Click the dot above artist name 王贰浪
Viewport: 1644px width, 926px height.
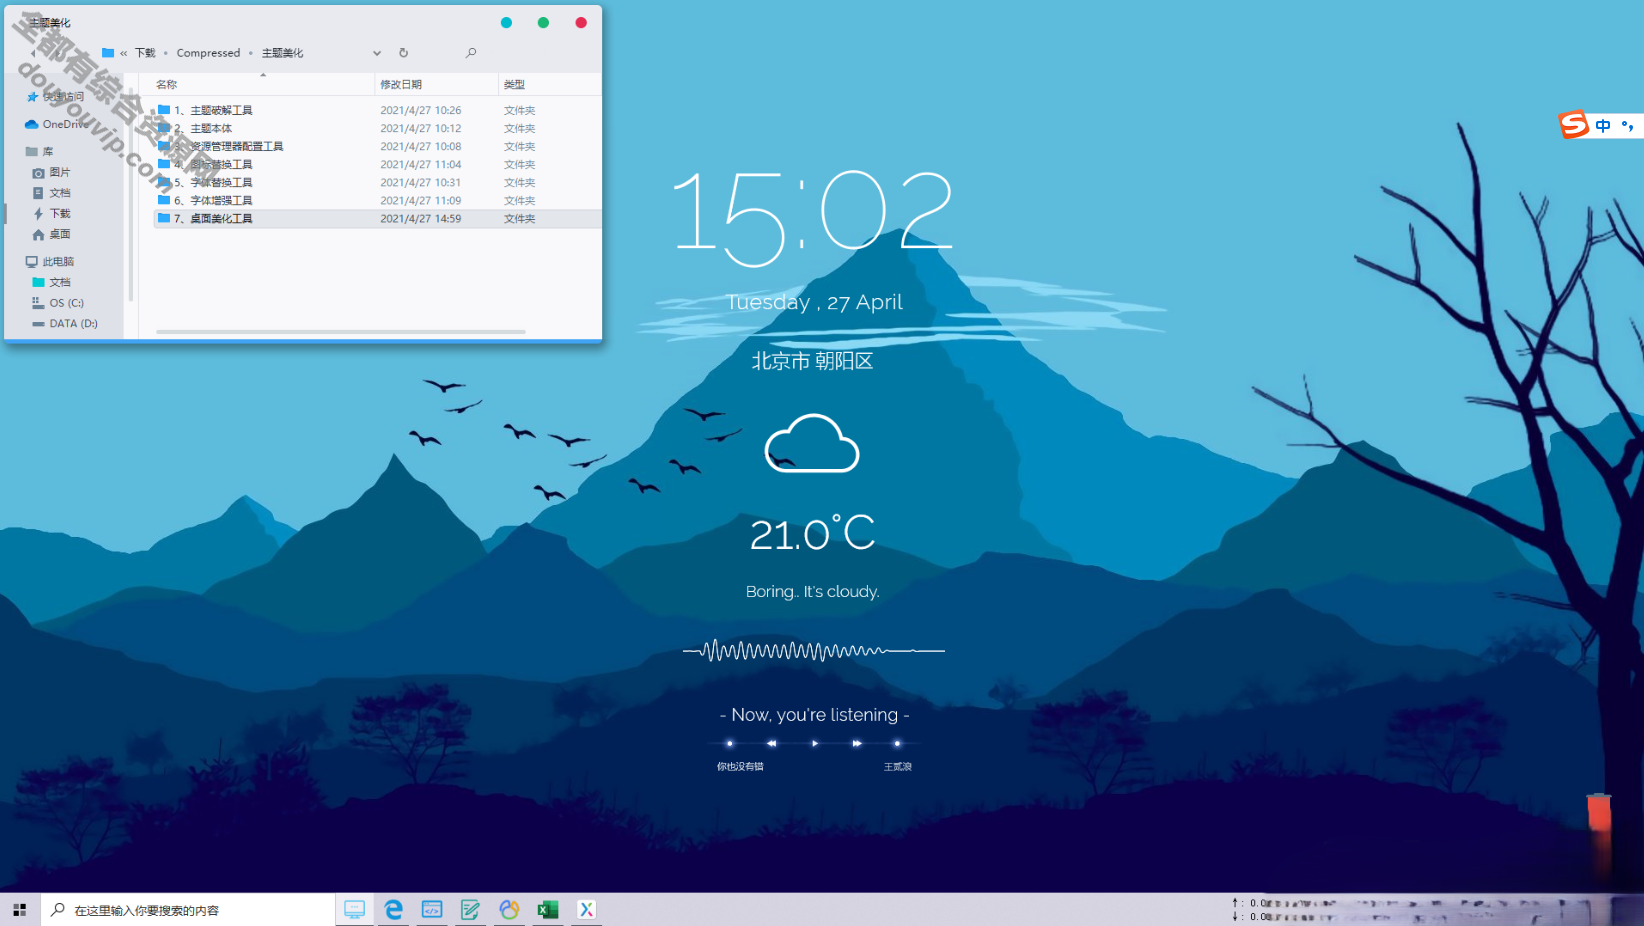point(897,743)
